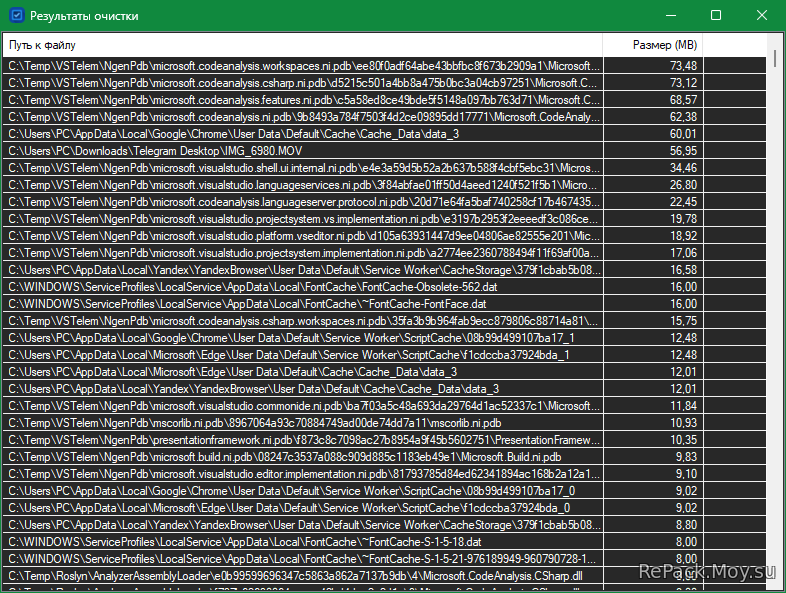This screenshot has height=593, width=786.
Task: Select the ~FontCache-FontFace.dat row
Action: point(300,303)
